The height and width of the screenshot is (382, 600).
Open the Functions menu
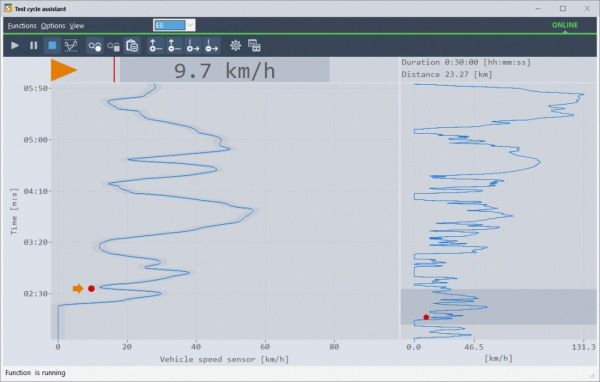(x=22, y=26)
